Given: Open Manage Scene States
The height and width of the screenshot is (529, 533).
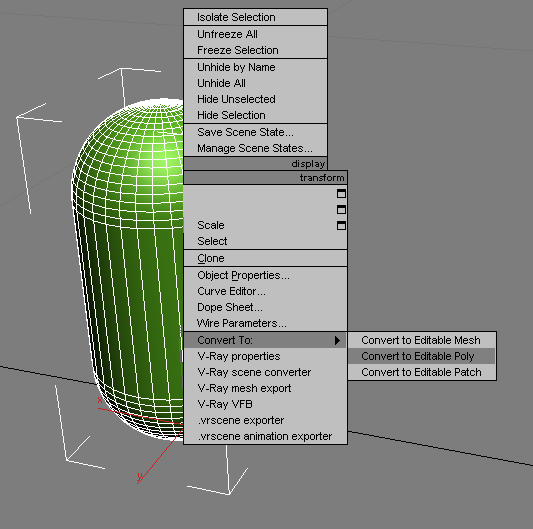Looking at the screenshot, I should click(255, 148).
